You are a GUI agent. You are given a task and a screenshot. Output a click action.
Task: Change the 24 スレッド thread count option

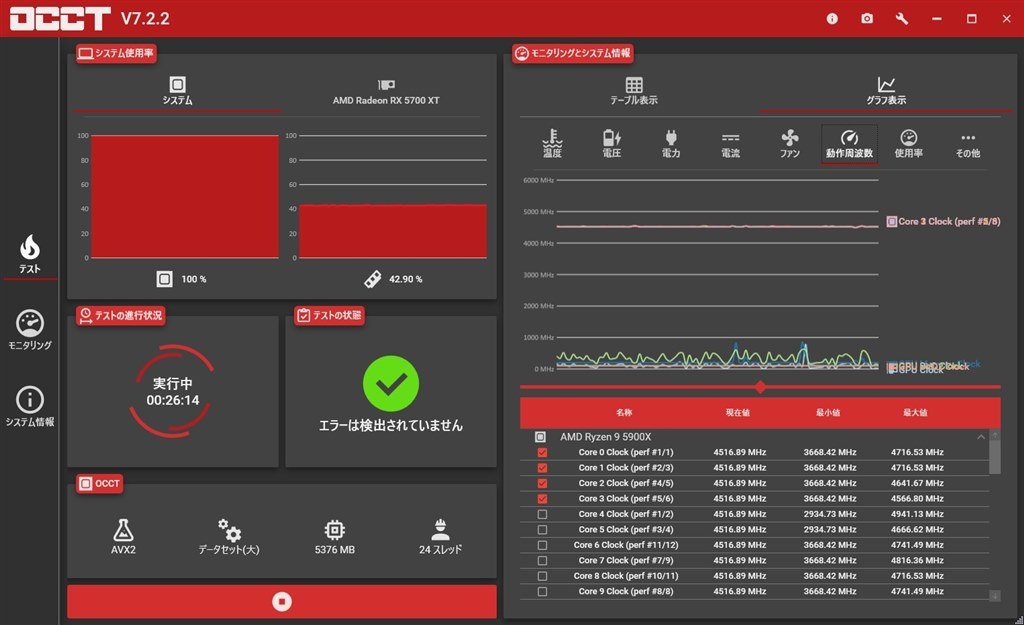(440, 537)
